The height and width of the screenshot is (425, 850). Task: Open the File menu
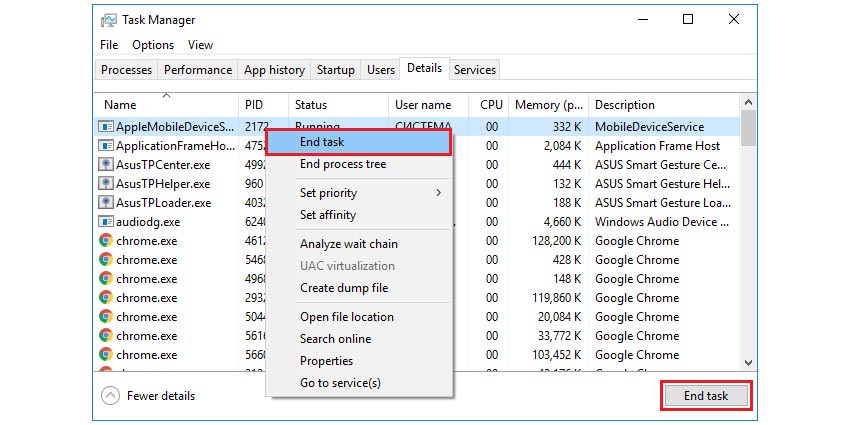[109, 45]
